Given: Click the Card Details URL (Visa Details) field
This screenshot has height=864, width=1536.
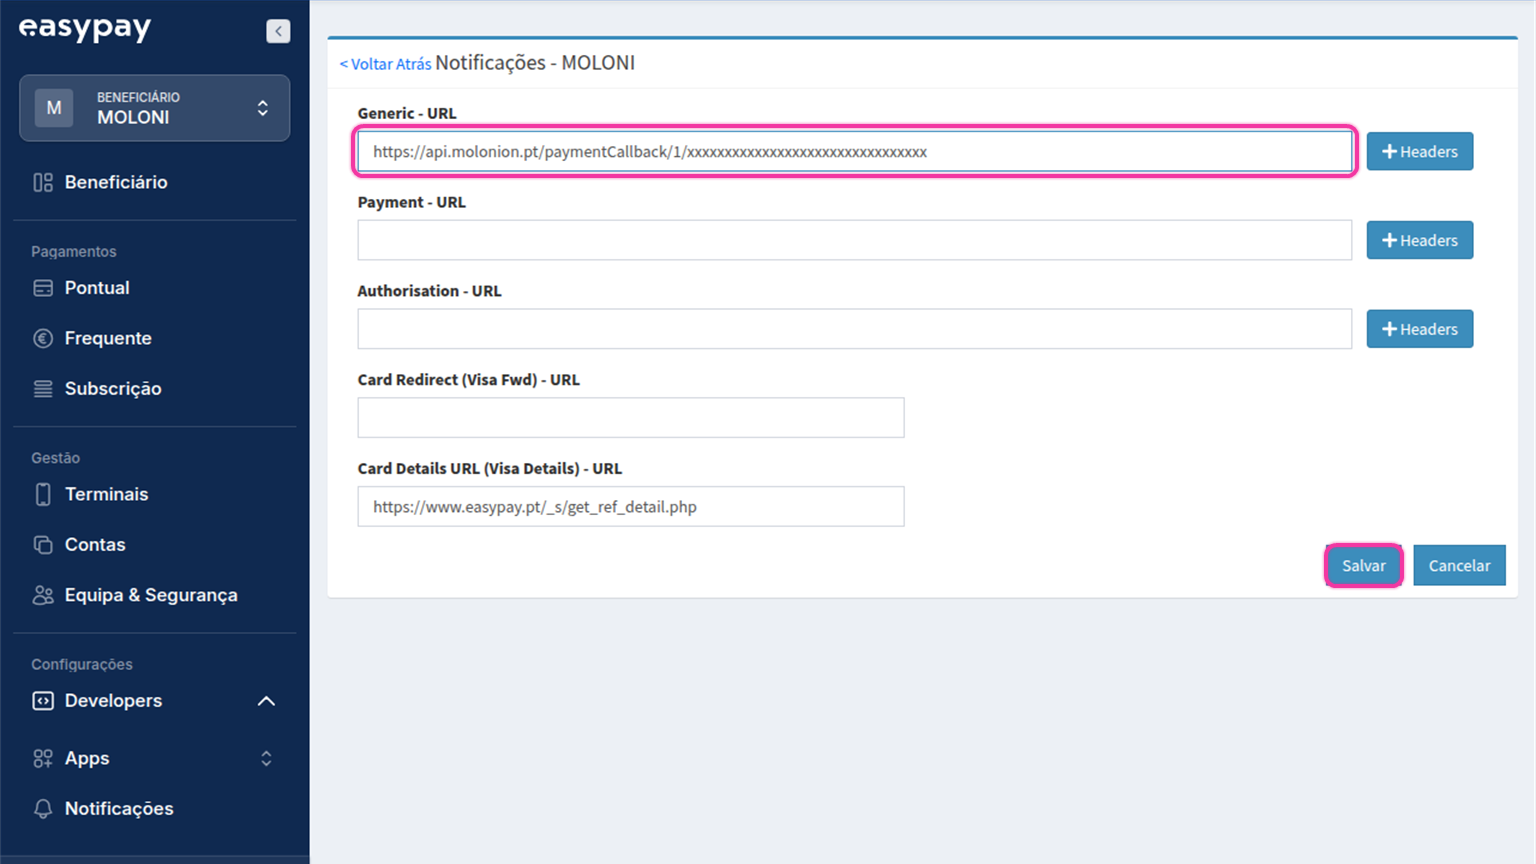Looking at the screenshot, I should click(631, 507).
